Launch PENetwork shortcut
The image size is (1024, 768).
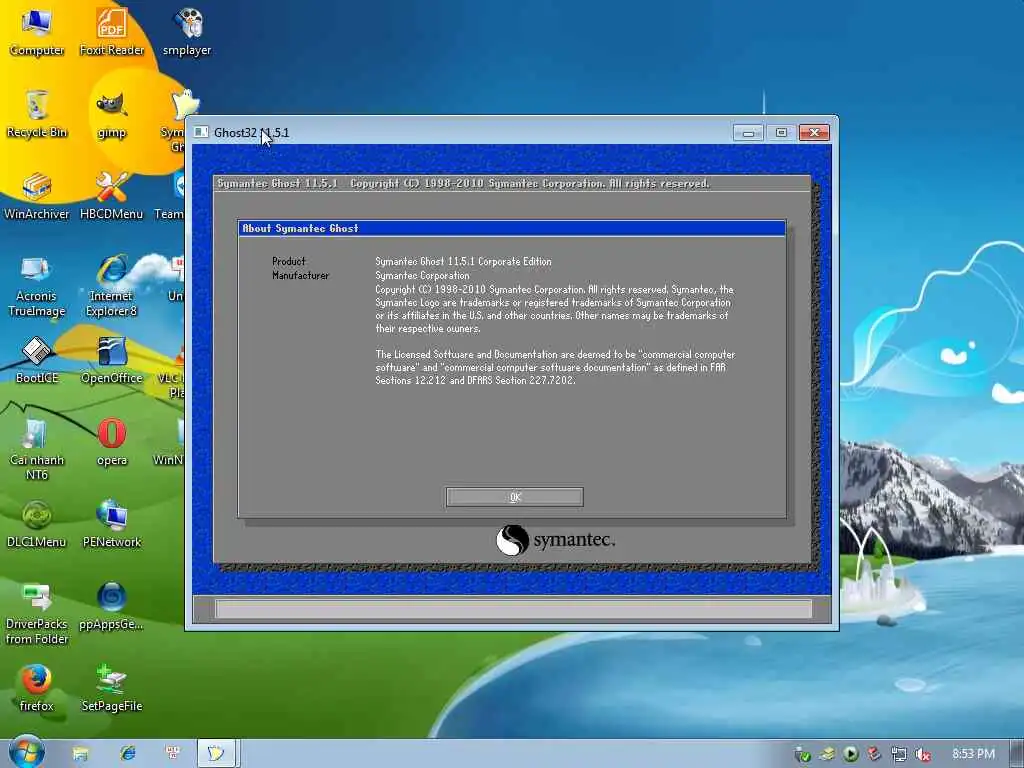[x=112, y=524]
